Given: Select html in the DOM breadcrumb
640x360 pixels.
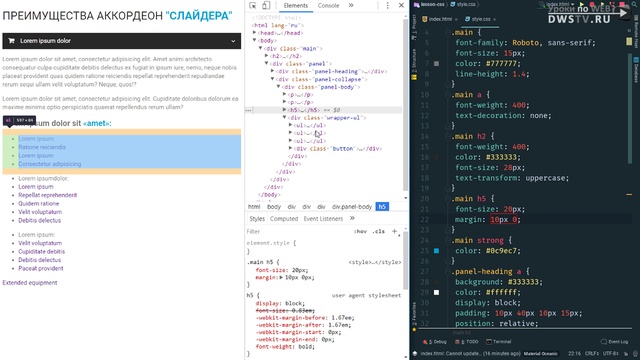Looking at the screenshot, I should coord(254,207).
